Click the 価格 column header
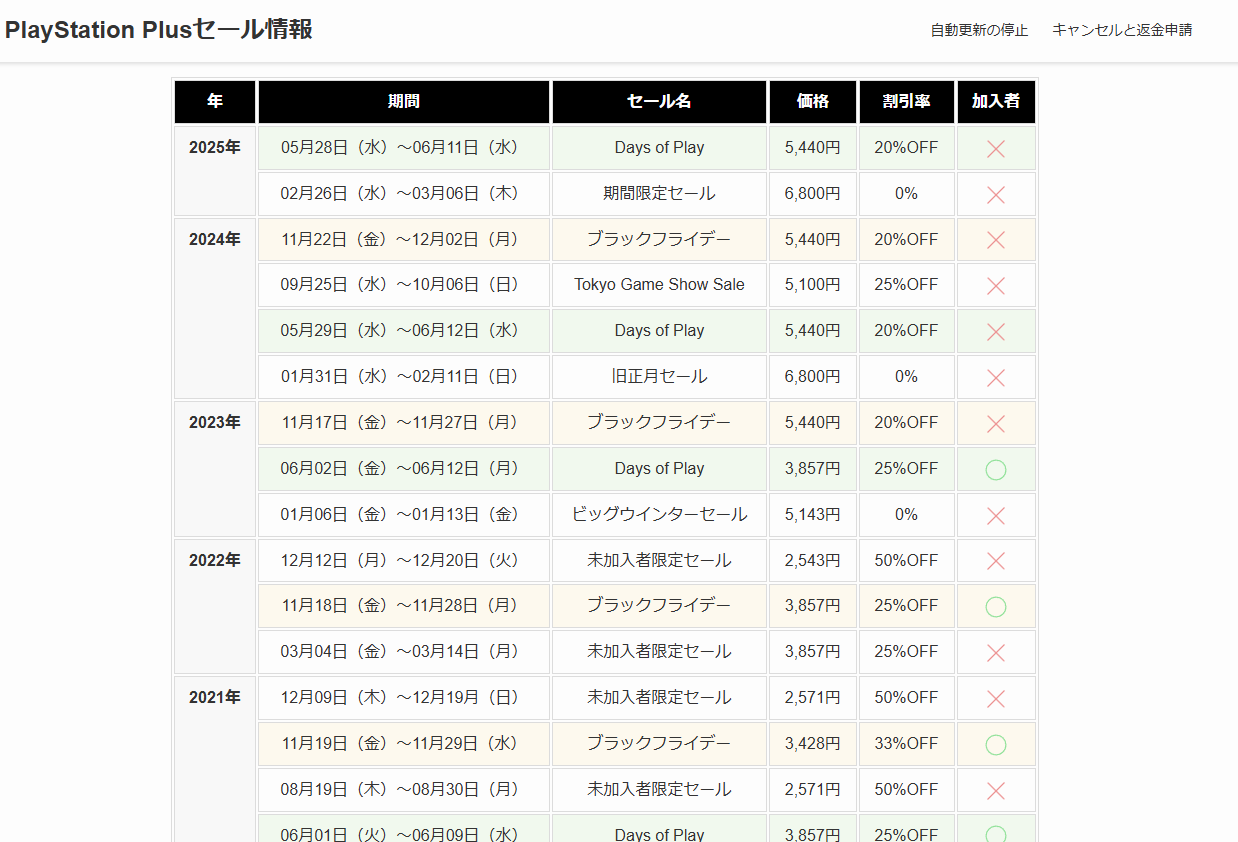 tap(812, 102)
